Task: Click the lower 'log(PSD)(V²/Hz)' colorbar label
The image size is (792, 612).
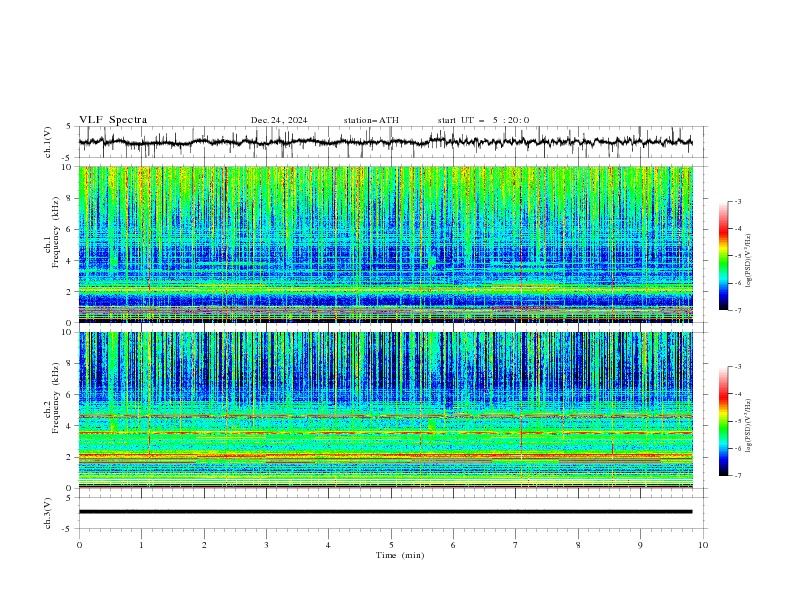Action: 749,425
